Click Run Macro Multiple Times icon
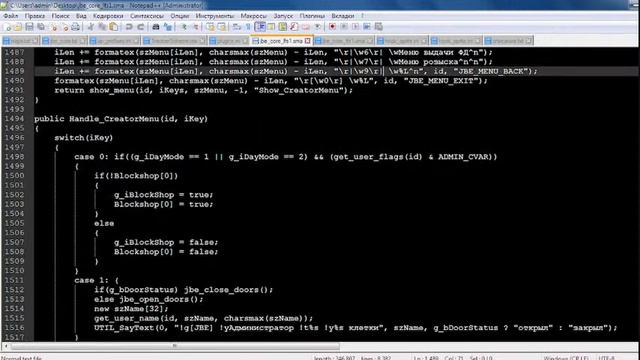This screenshot has height=360, width=640. point(367,27)
